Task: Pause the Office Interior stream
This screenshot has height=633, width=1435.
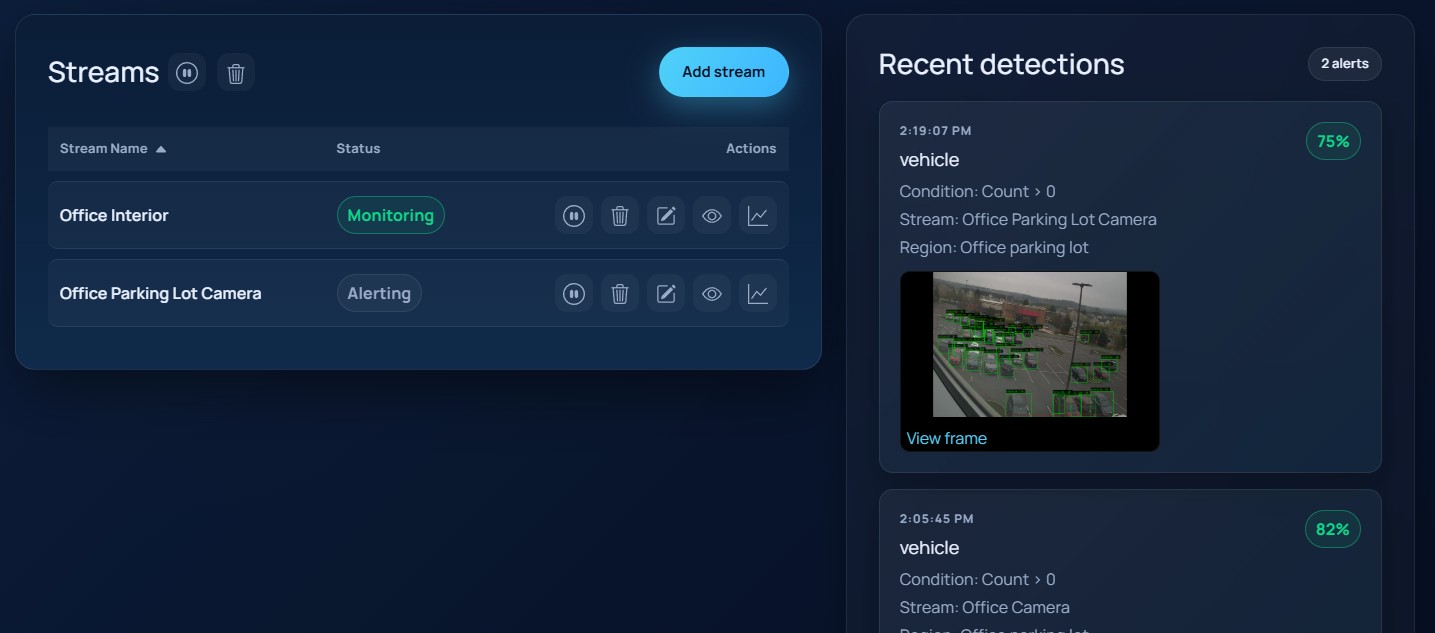Action: click(573, 215)
